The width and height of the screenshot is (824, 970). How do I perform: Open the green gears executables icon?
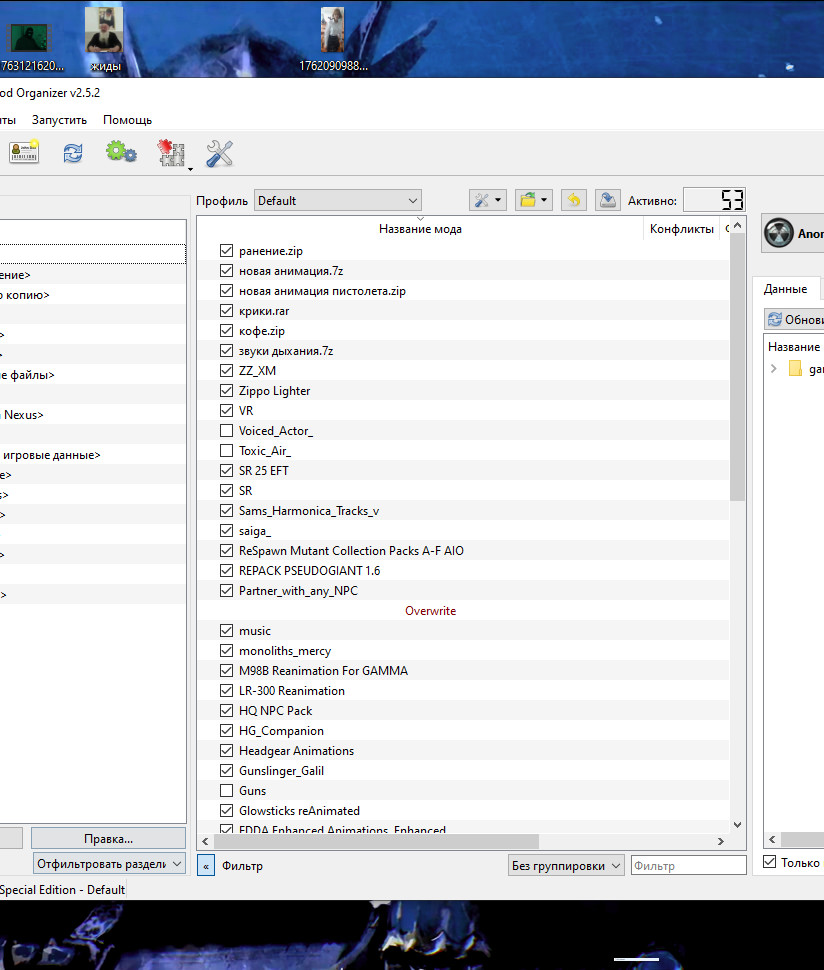(121, 153)
